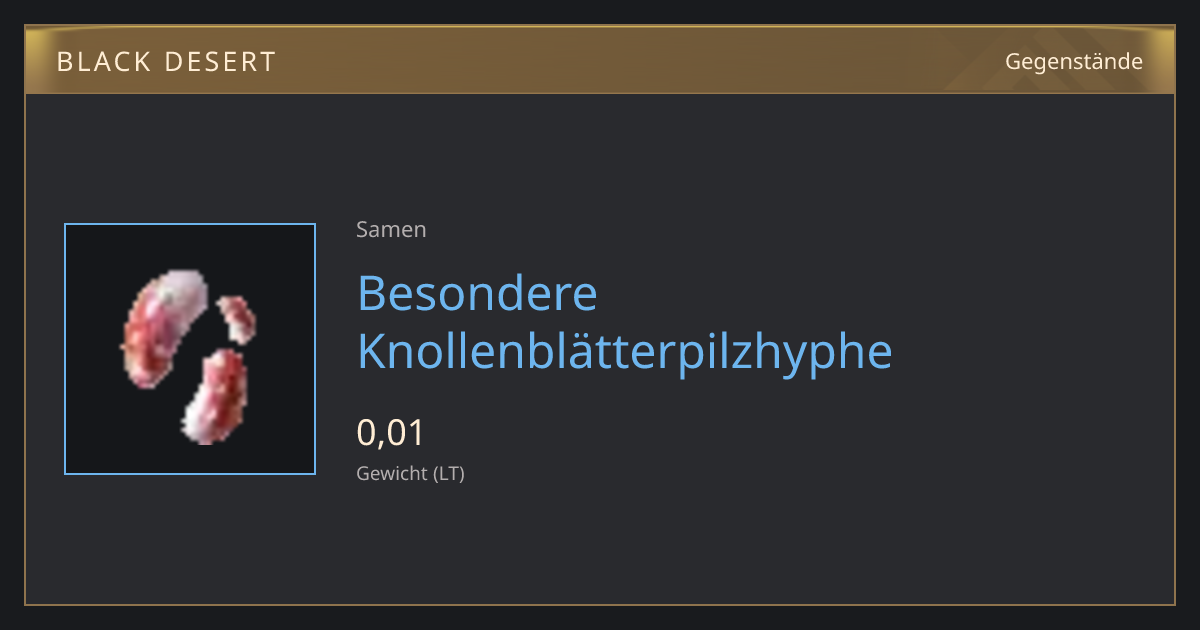Image resolution: width=1200 pixels, height=630 pixels.
Task: Open the Besondere Knollenblätterpilzhyphe item title
Action: [x=624, y=322]
